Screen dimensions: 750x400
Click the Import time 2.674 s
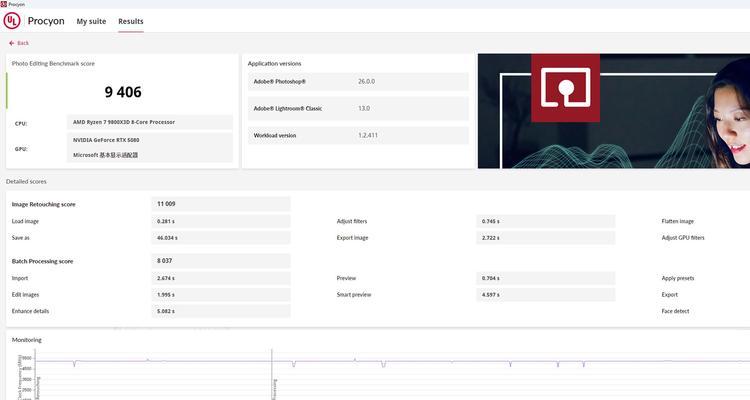(165, 278)
